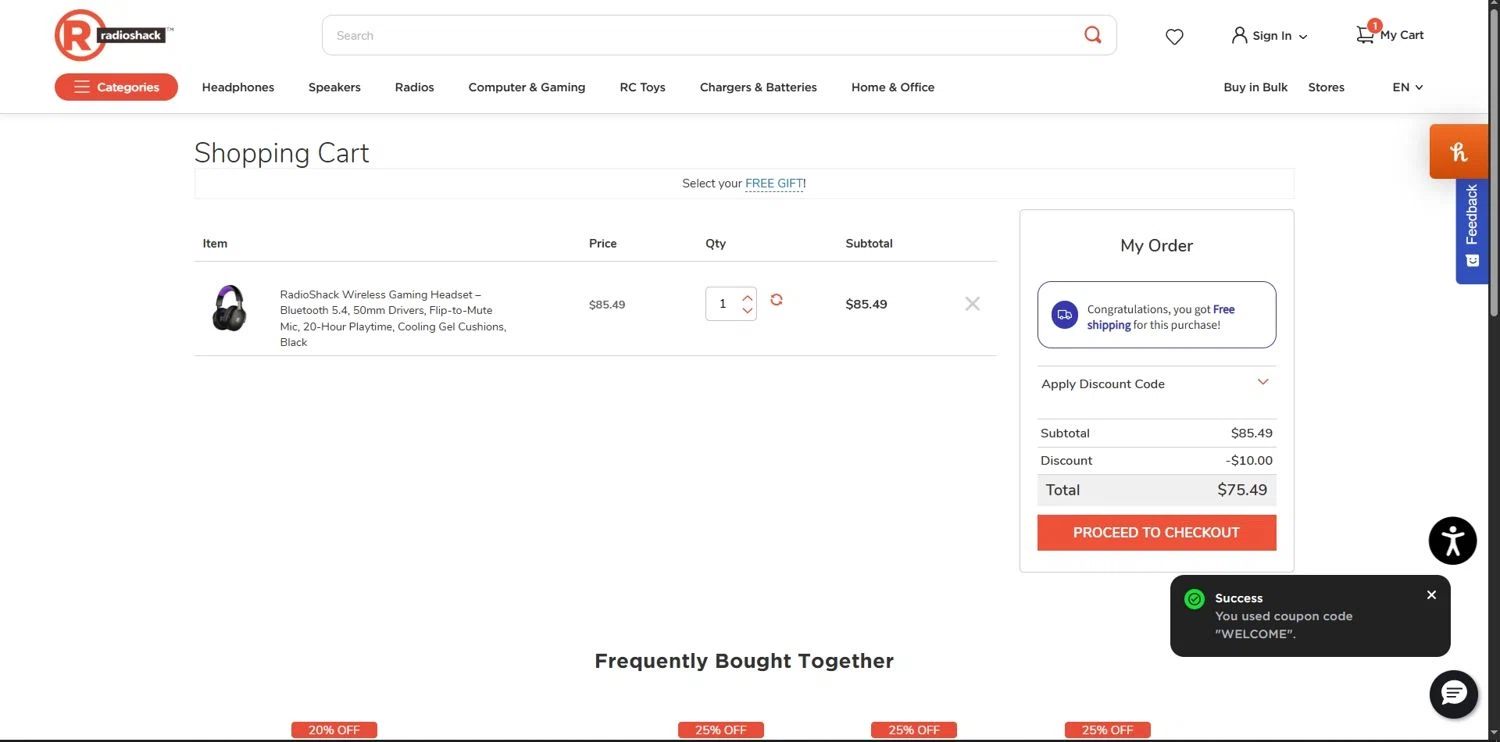Click the headset price $85.49 in Price column

pyautogui.click(x=607, y=304)
